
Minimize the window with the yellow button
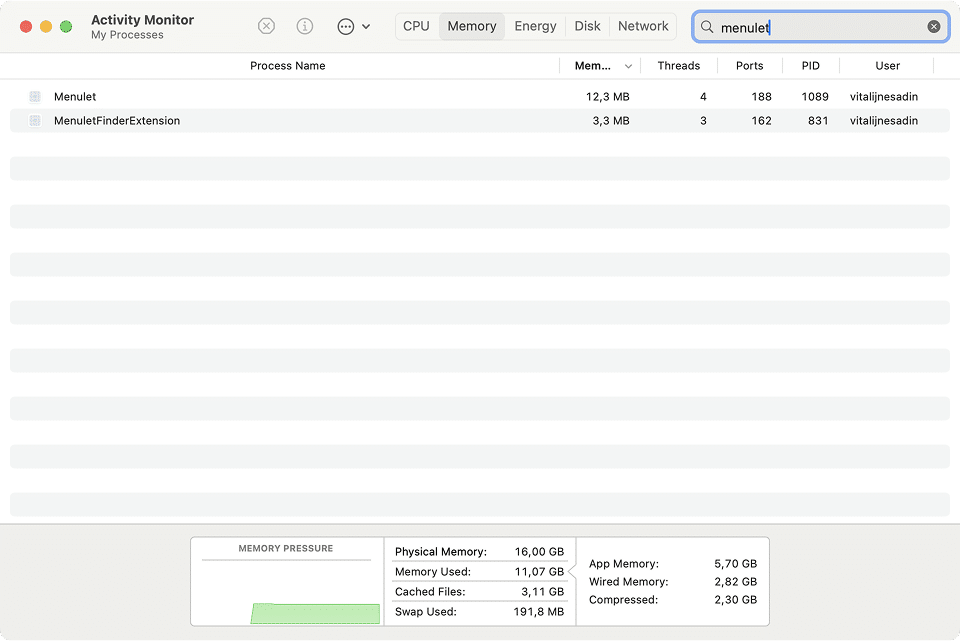click(x=46, y=26)
